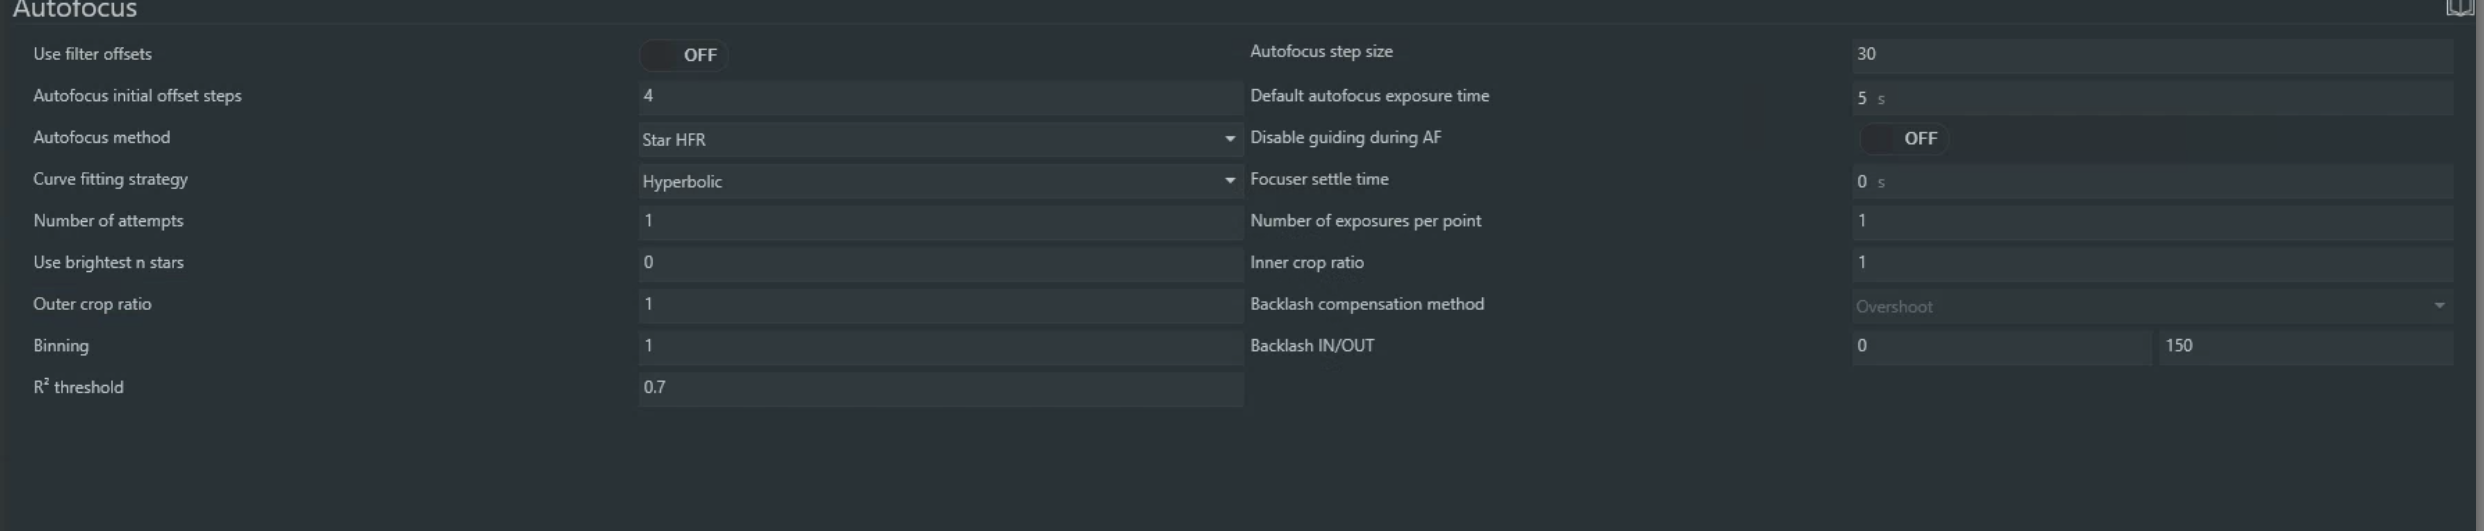Click the Use brightest n stars field
2484x531 pixels.
pos(939,263)
